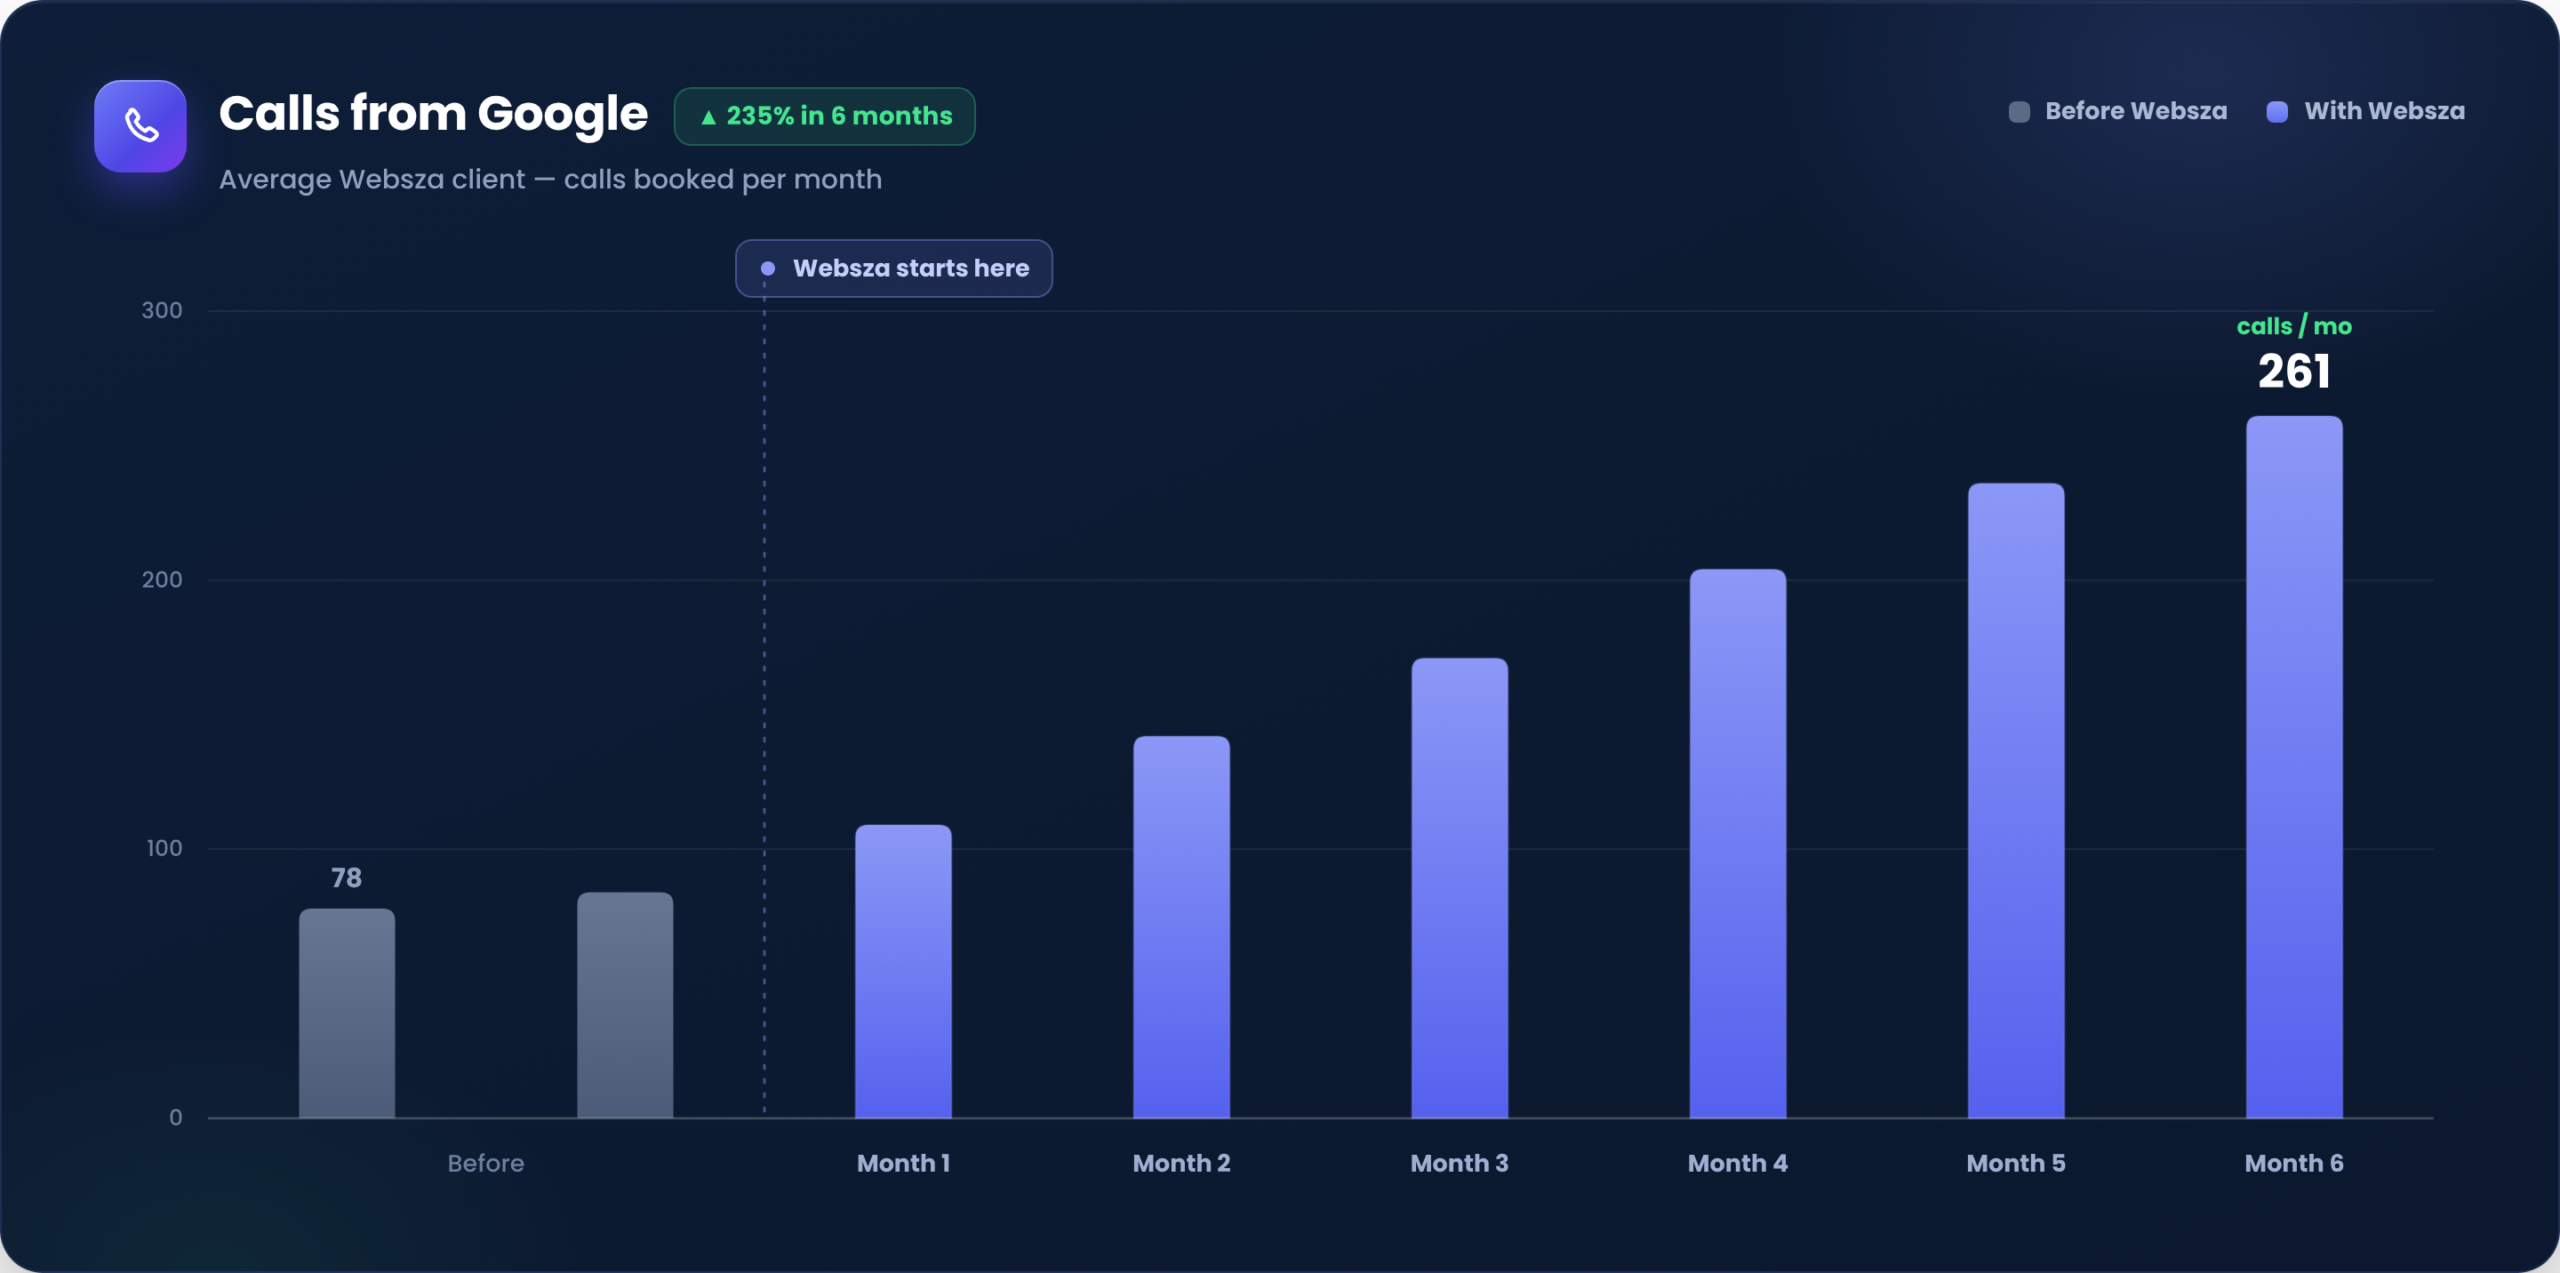Click the 'Month 6' axis label
This screenshot has width=2560, height=1273.
[2294, 1163]
